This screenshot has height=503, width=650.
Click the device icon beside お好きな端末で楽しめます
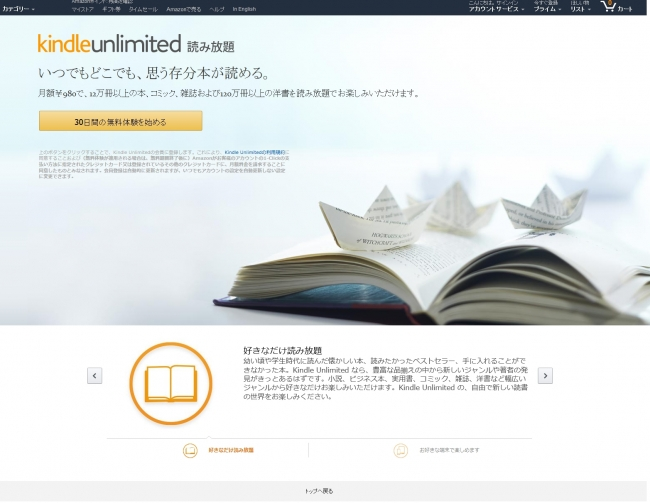400,450
